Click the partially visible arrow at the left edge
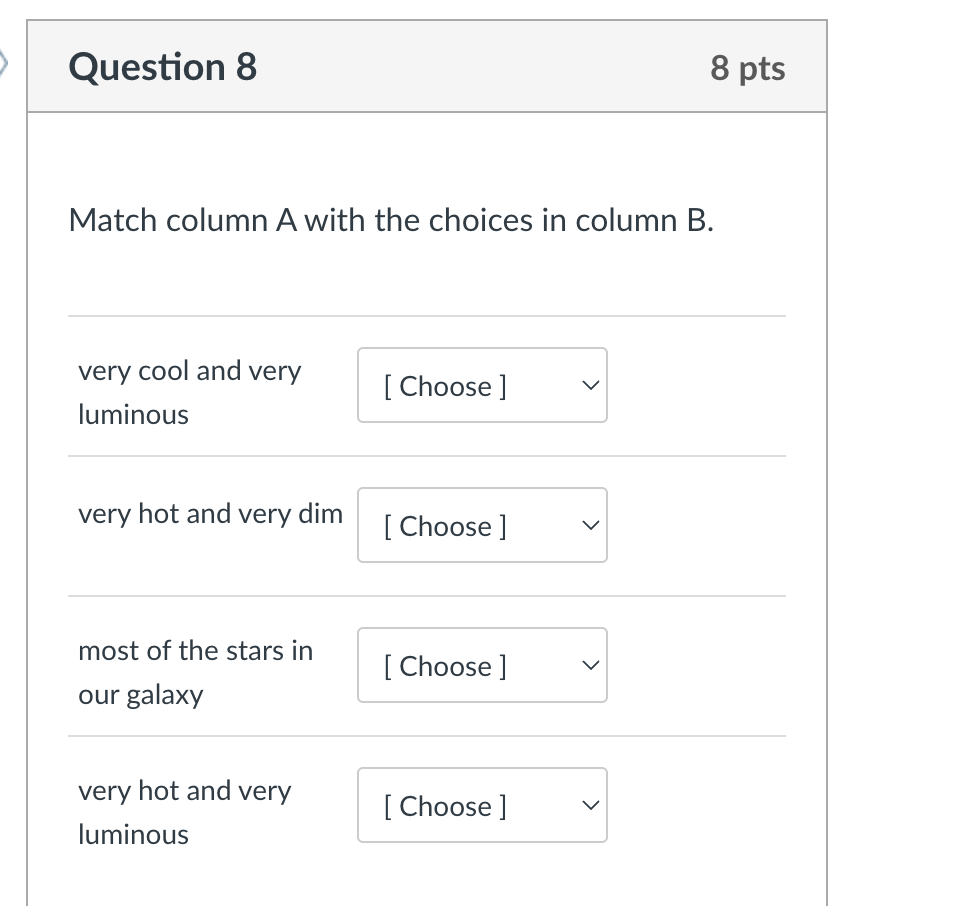Image resolution: width=968 pixels, height=906 pixels. (4, 63)
